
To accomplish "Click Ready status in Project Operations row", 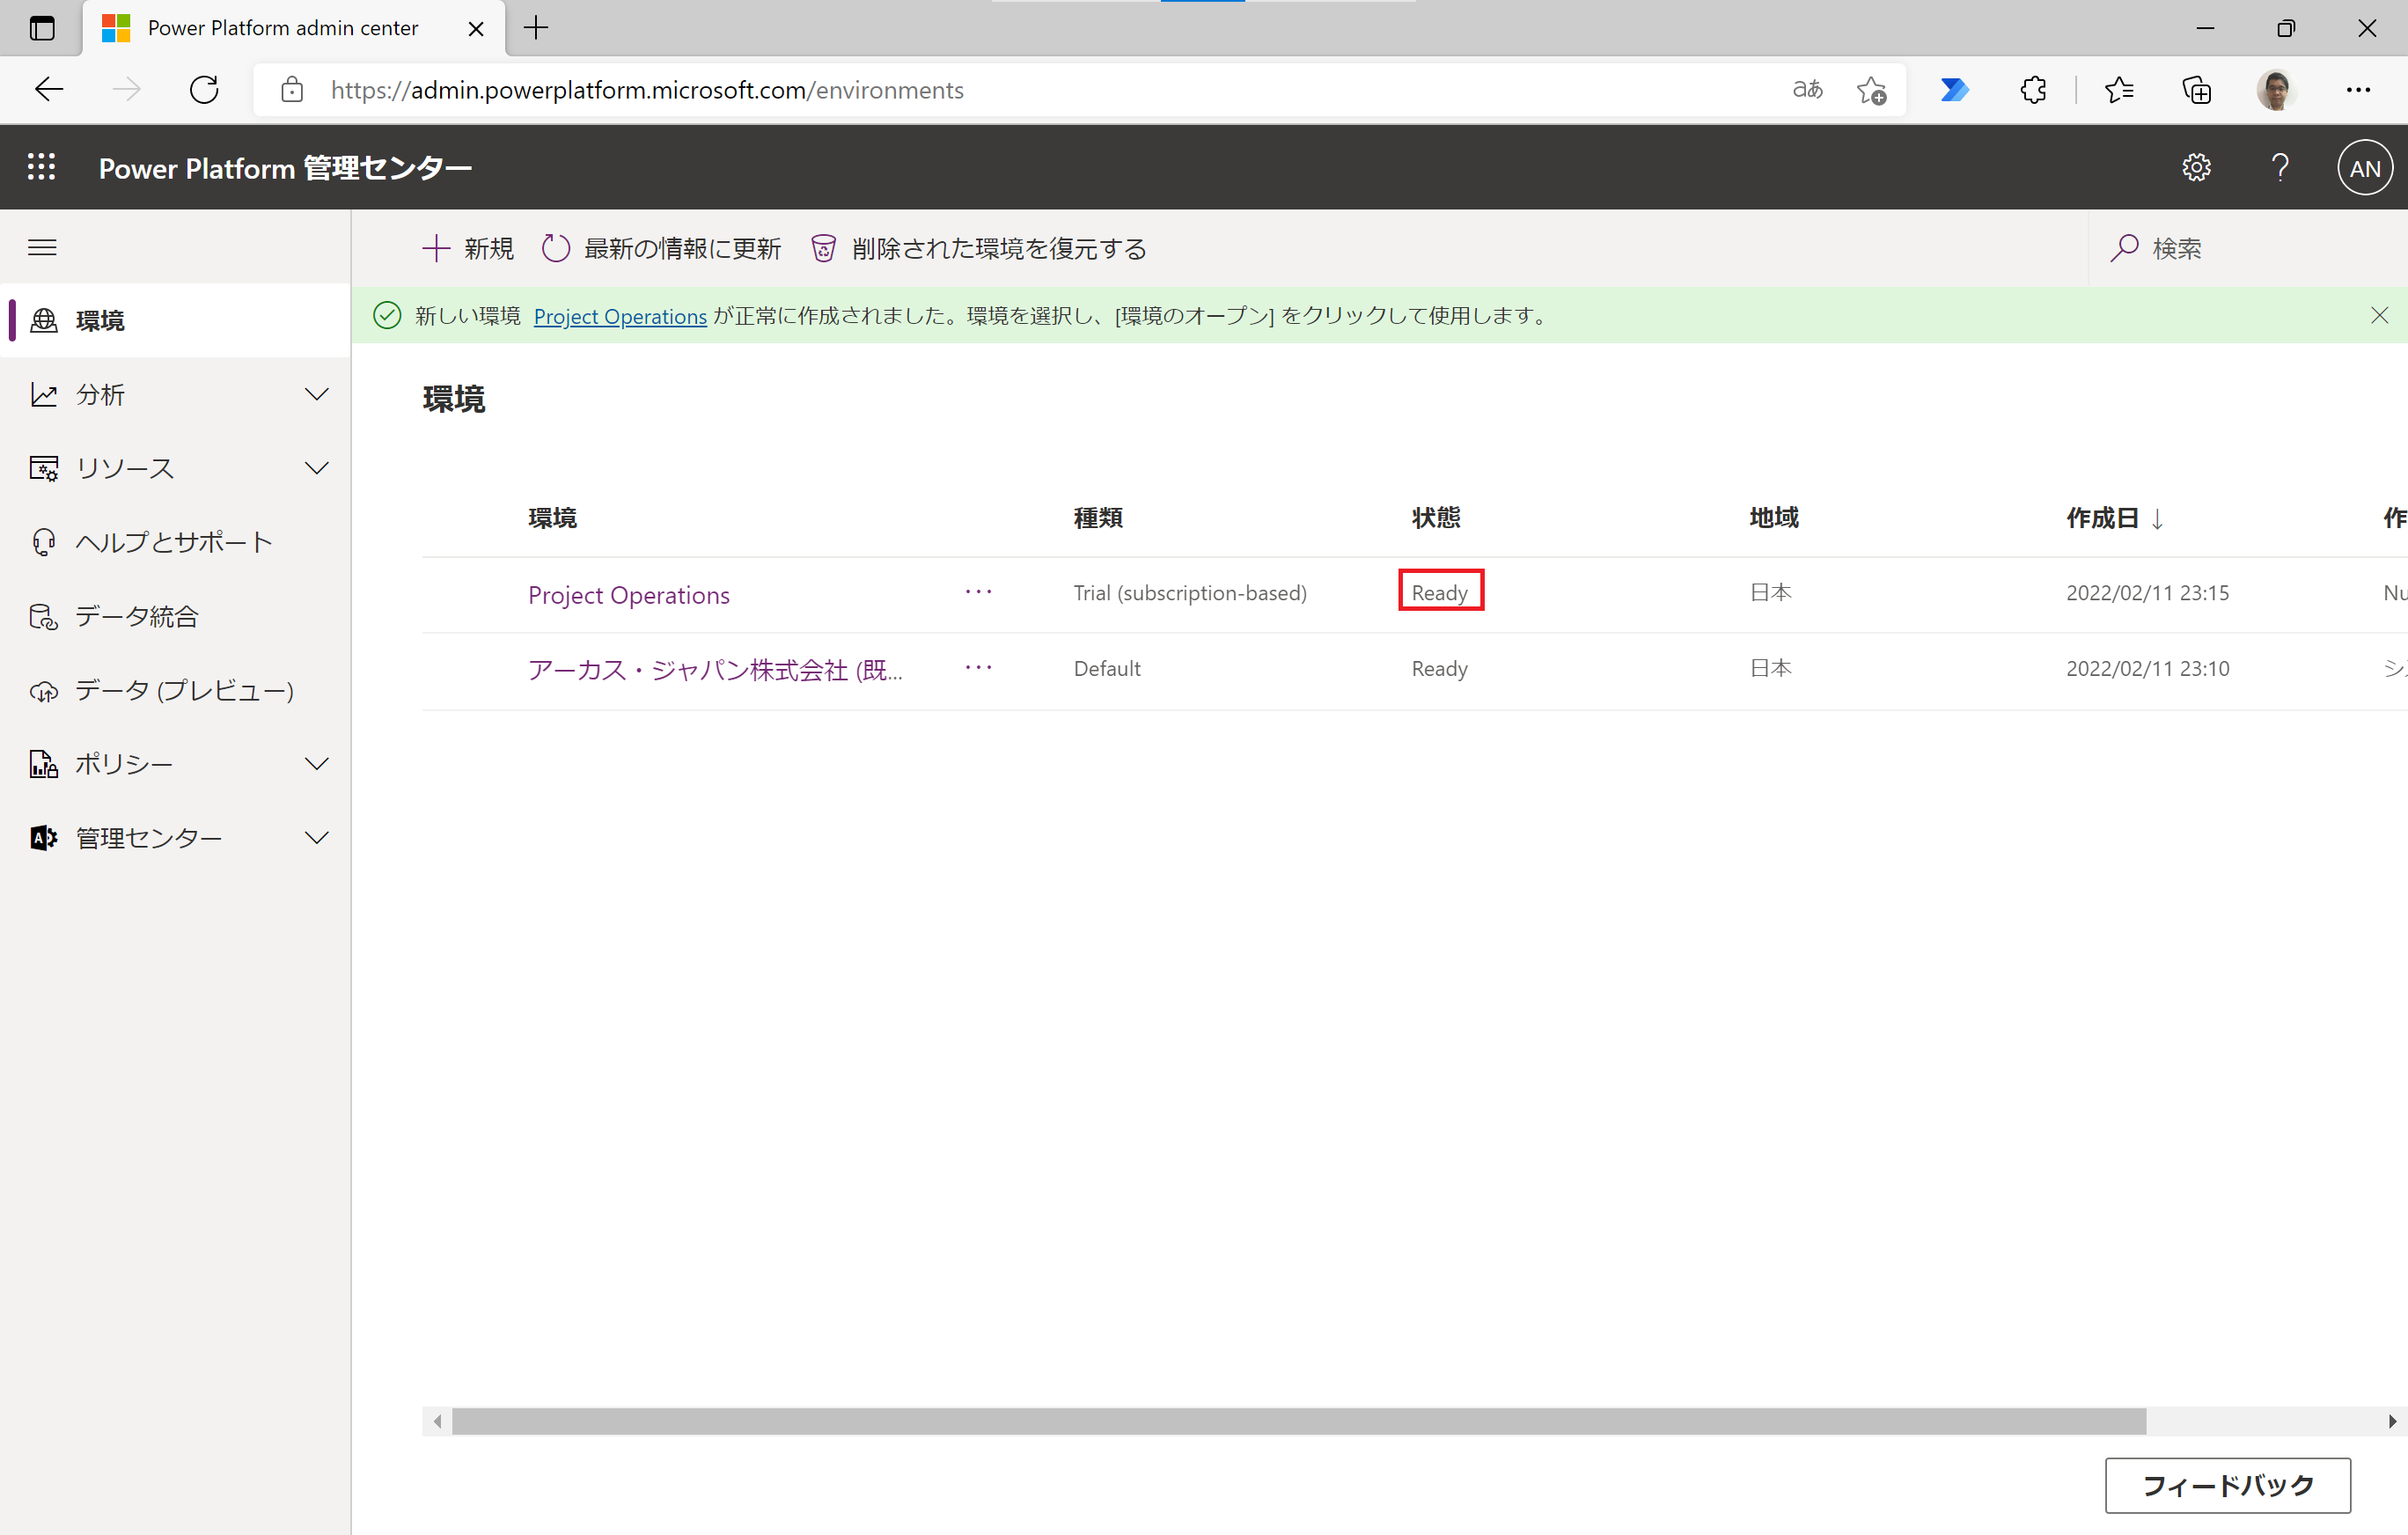I will (1440, 592).
